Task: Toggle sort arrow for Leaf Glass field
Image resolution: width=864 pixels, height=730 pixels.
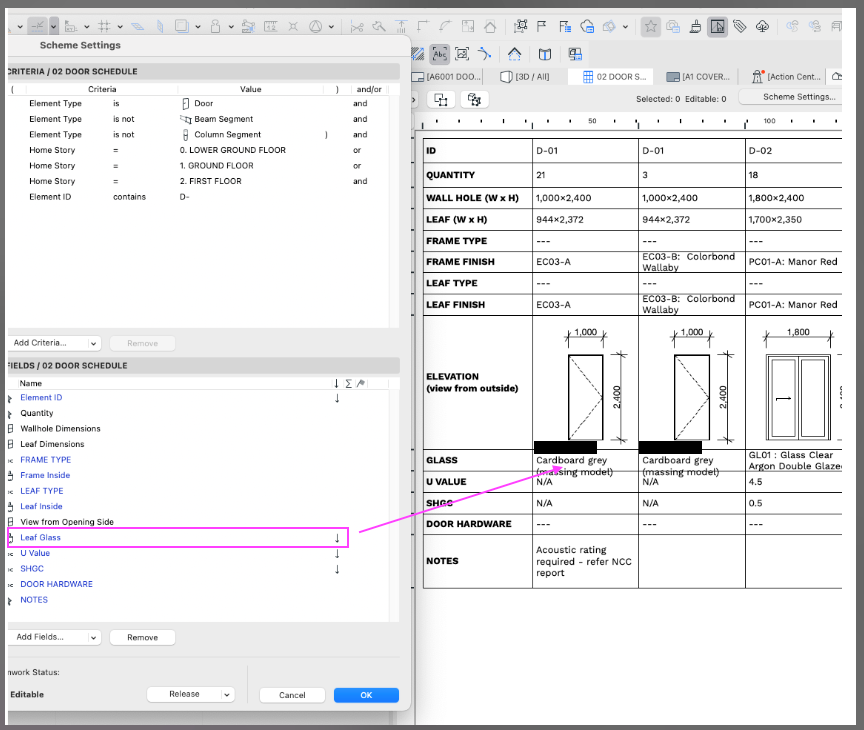Action: click(x=336, y=538)
